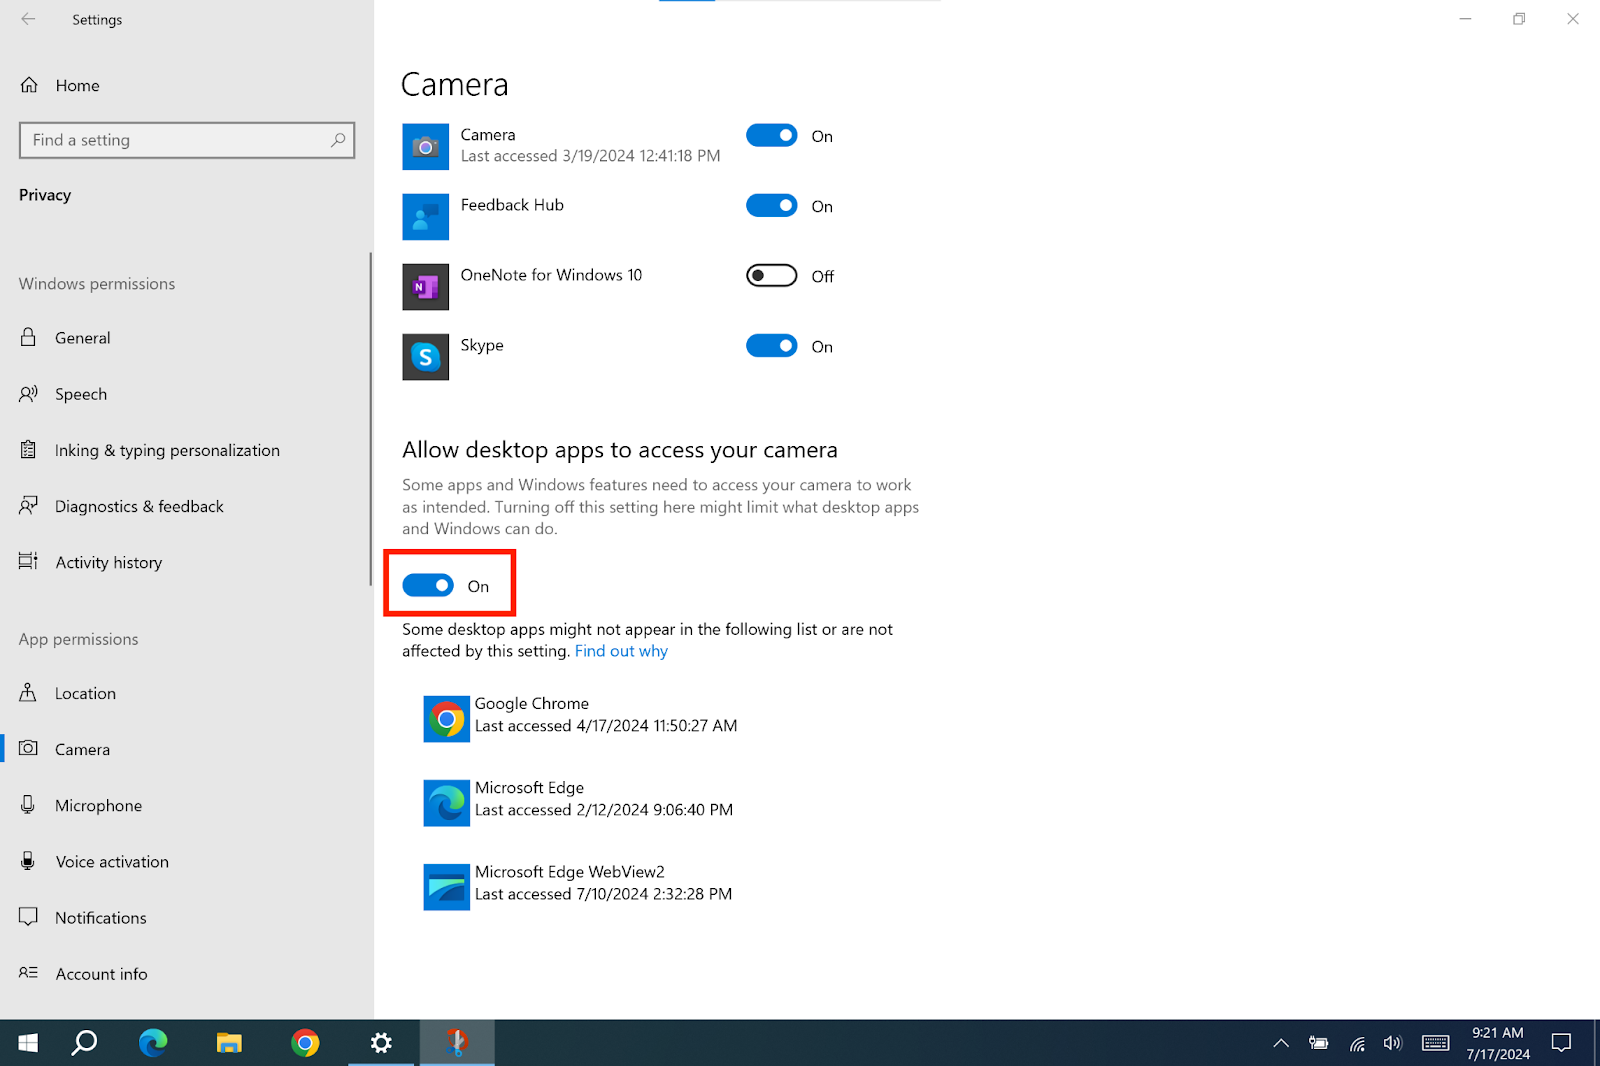Click the Location icon in sidebar
This screenshot has width=1600, height=1066.
[29, 692]
